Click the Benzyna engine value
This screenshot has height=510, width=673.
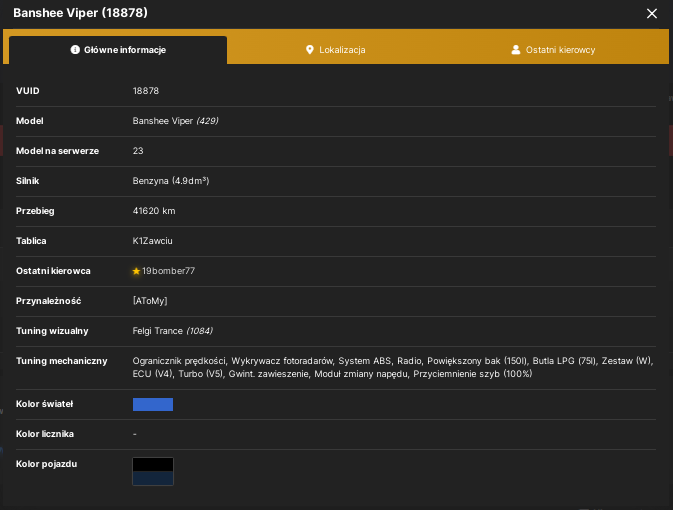point(171,181)
